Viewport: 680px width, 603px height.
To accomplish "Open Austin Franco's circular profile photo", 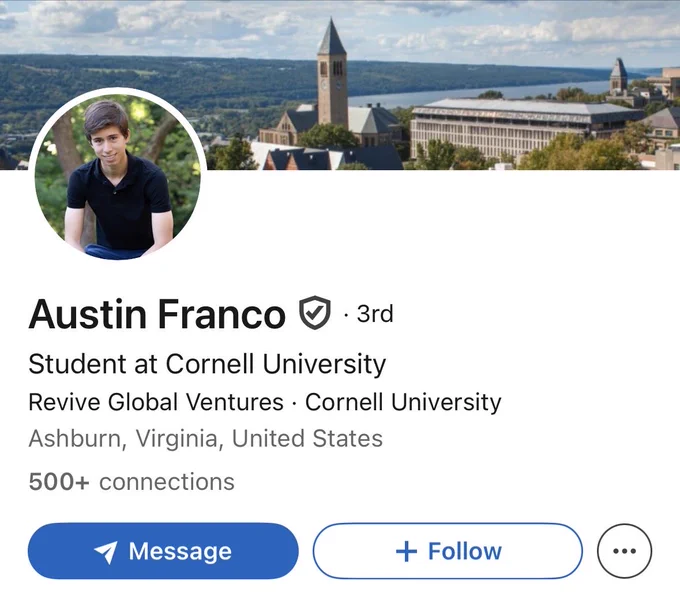I will (x=118, y=174).
